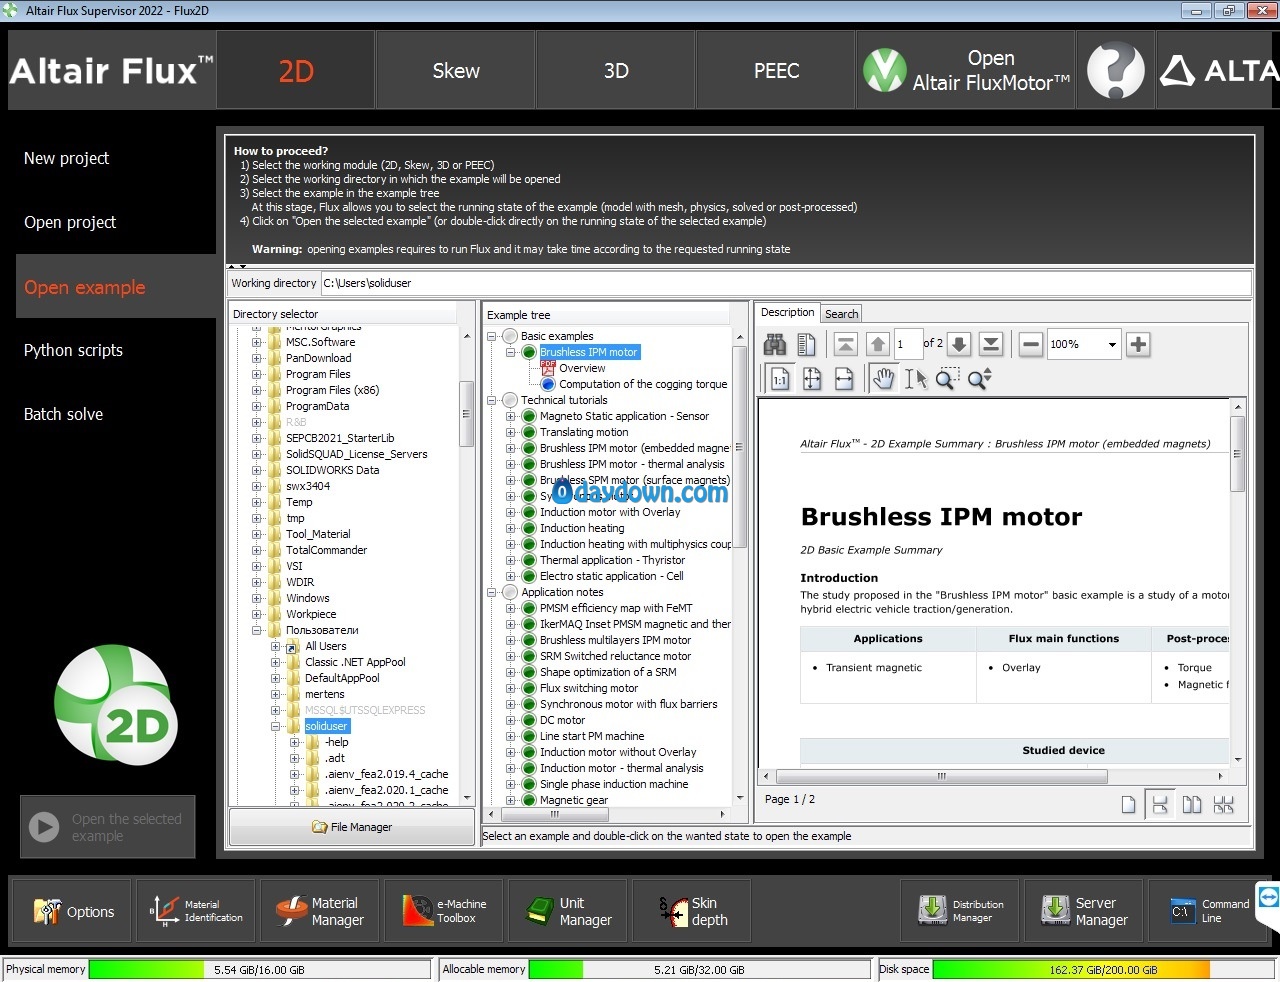Open the Material Identification tool
Image resolution: width=1280 pixels, height=982 pixels.
196,911
